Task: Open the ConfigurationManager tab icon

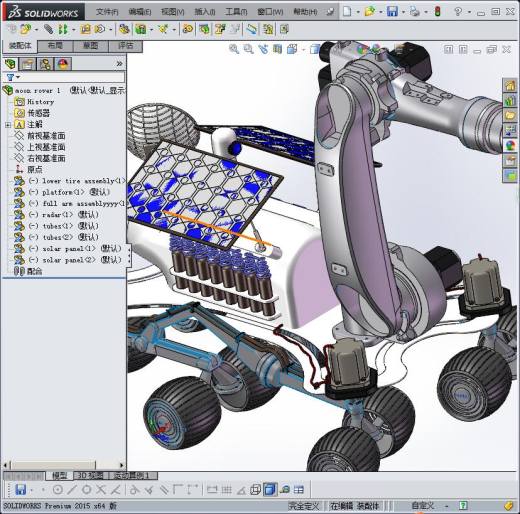Action: click(45, 64)
